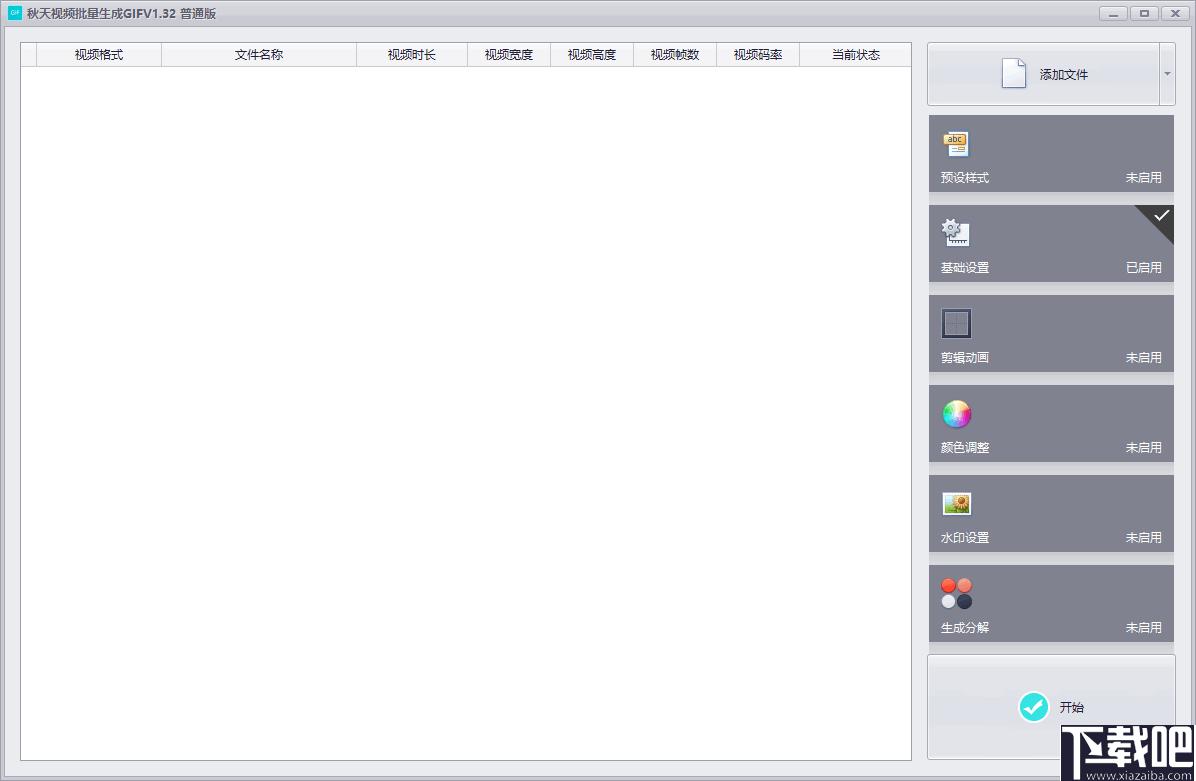
Task: Click the 视频格式 column header
Action: [x=99, y=55]
